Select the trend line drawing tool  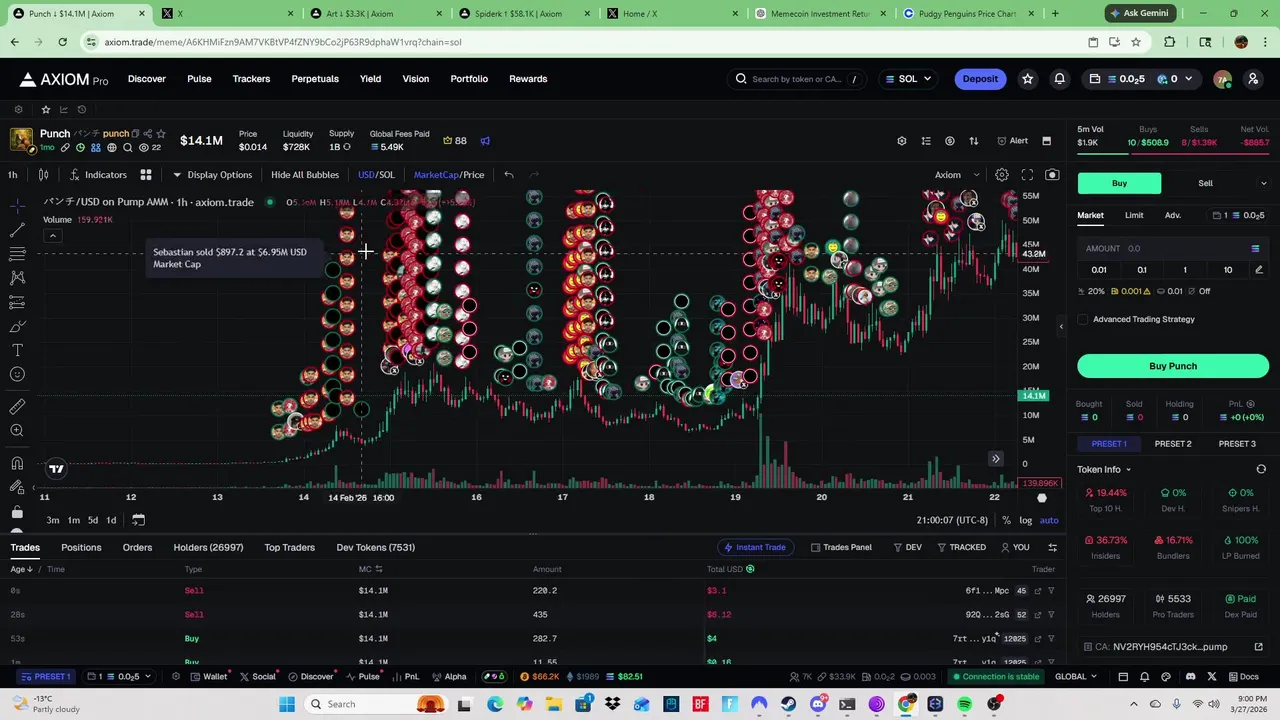(x=17, y=229)
